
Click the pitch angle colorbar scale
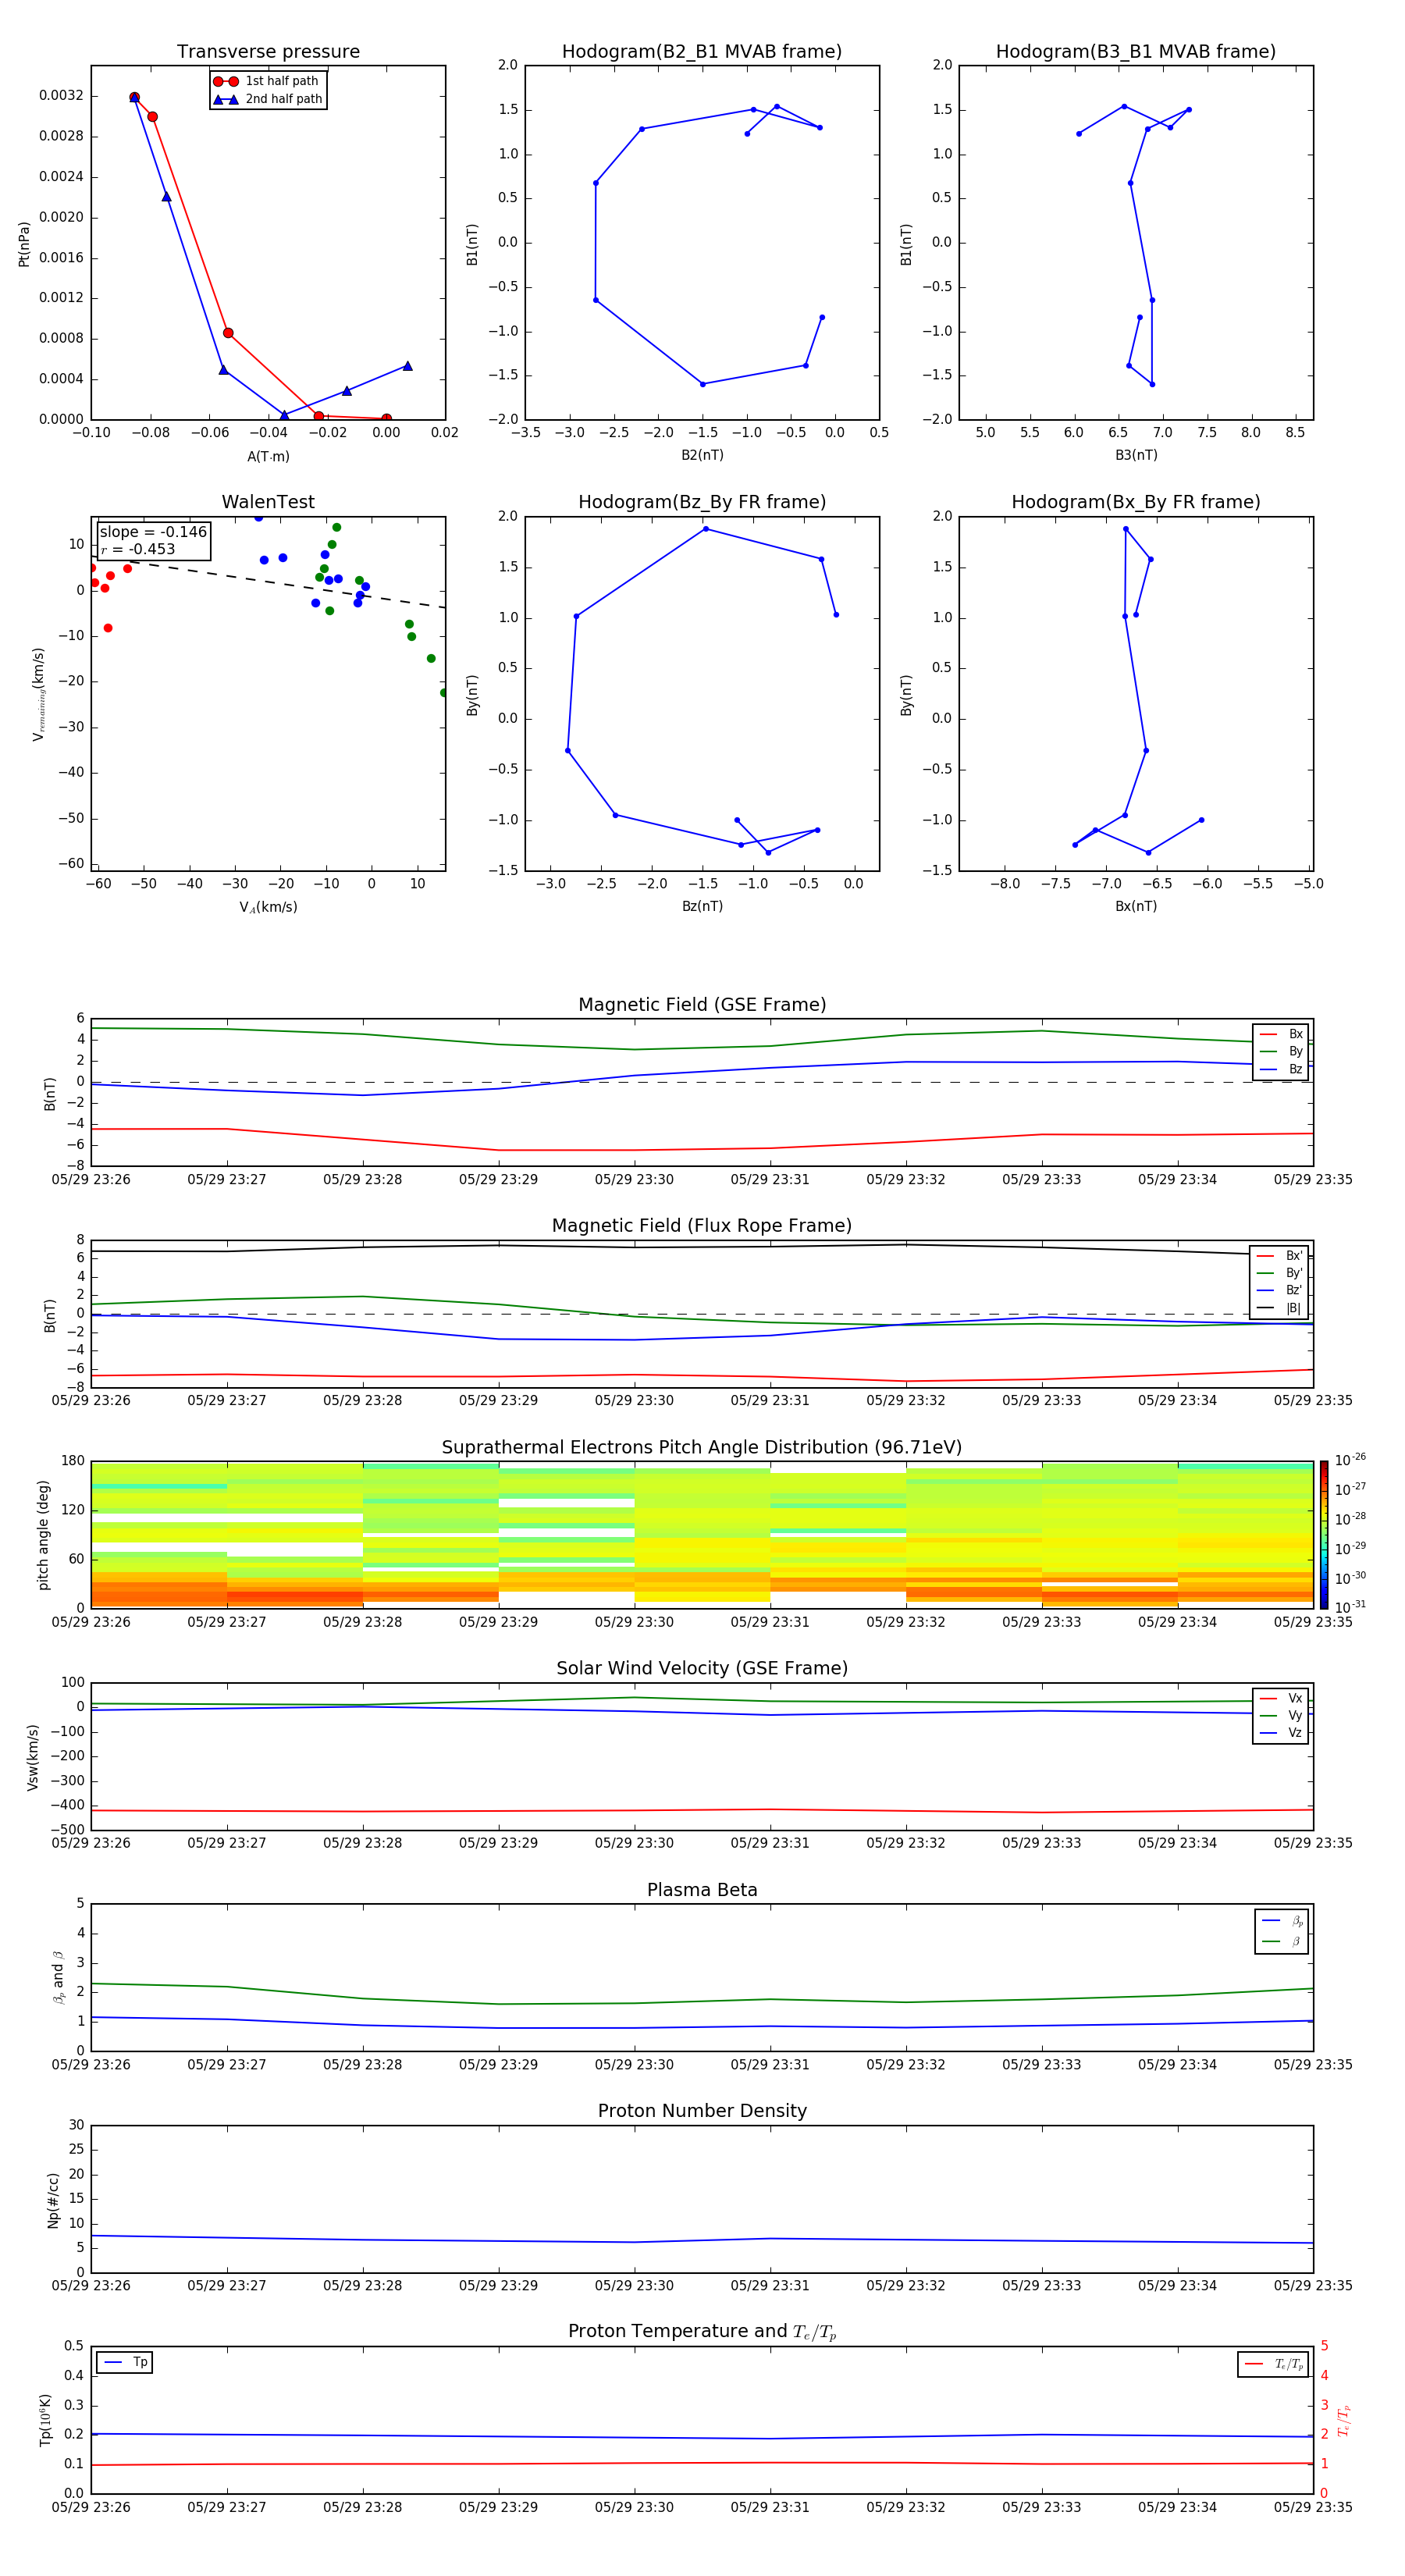click(1324, 1535)
